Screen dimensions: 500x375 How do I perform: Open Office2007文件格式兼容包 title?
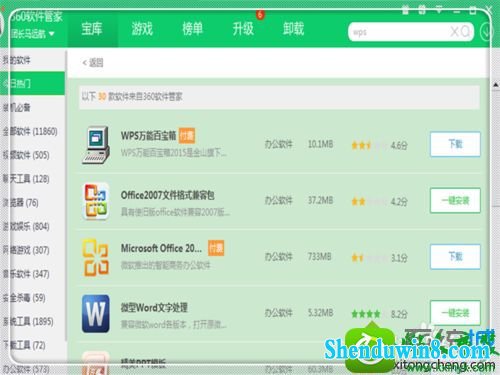pyautogui.click(x=168, y=195)
